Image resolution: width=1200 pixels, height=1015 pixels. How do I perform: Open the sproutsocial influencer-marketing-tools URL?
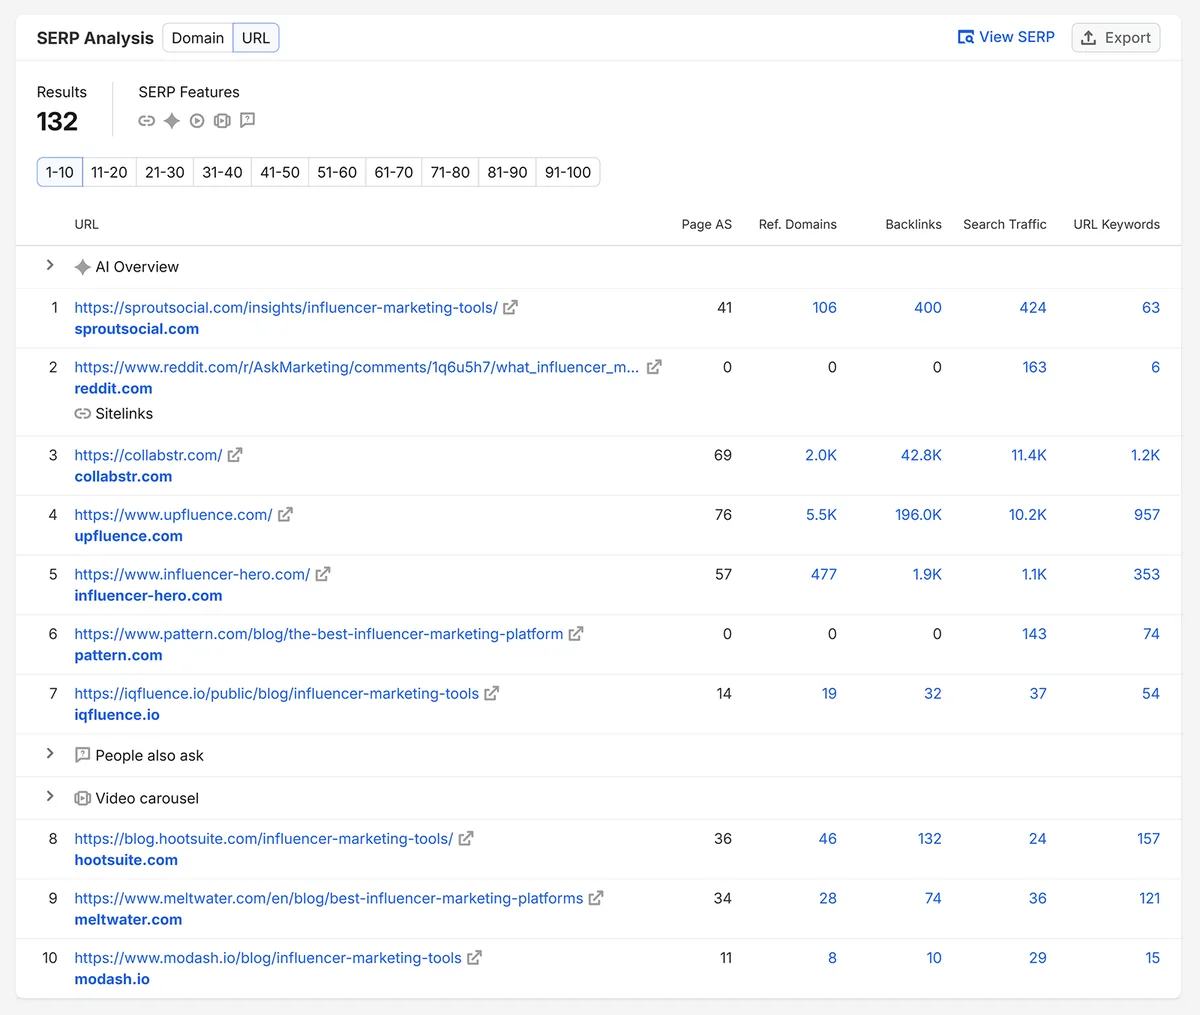(286, 308)
